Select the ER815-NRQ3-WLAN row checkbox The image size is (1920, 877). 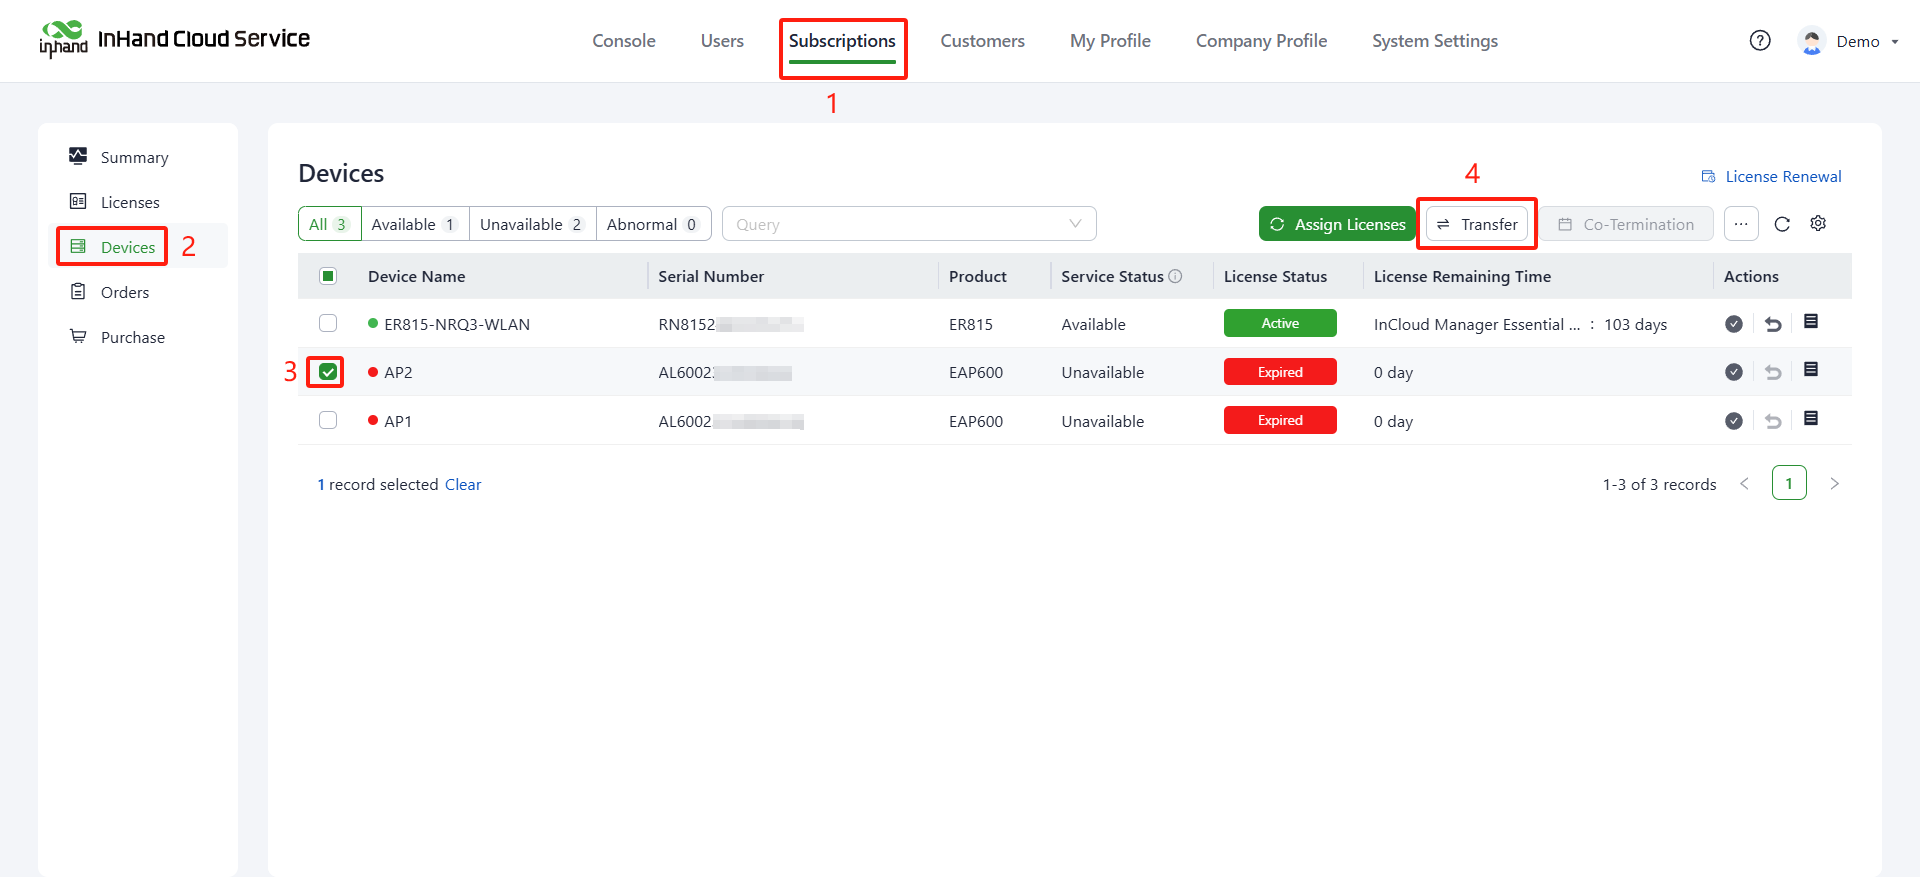point(327,323)
